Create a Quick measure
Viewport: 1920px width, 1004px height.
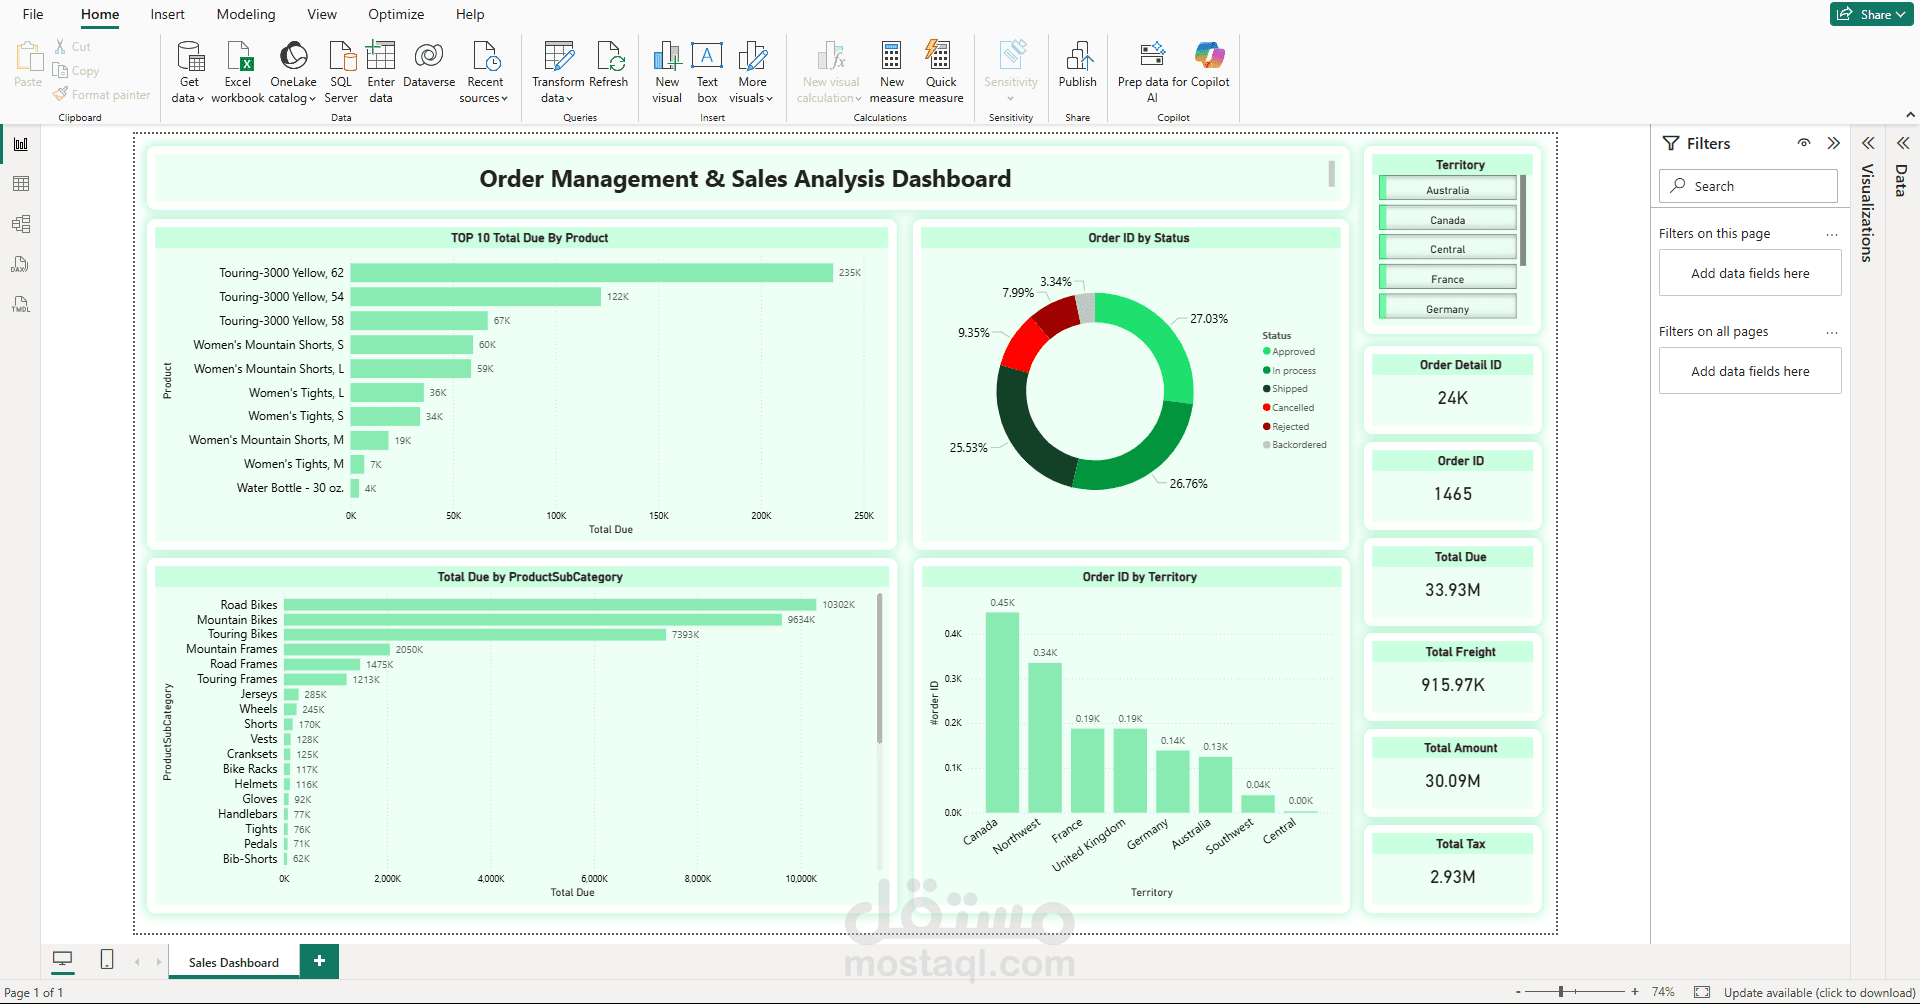tap(941, 71)
